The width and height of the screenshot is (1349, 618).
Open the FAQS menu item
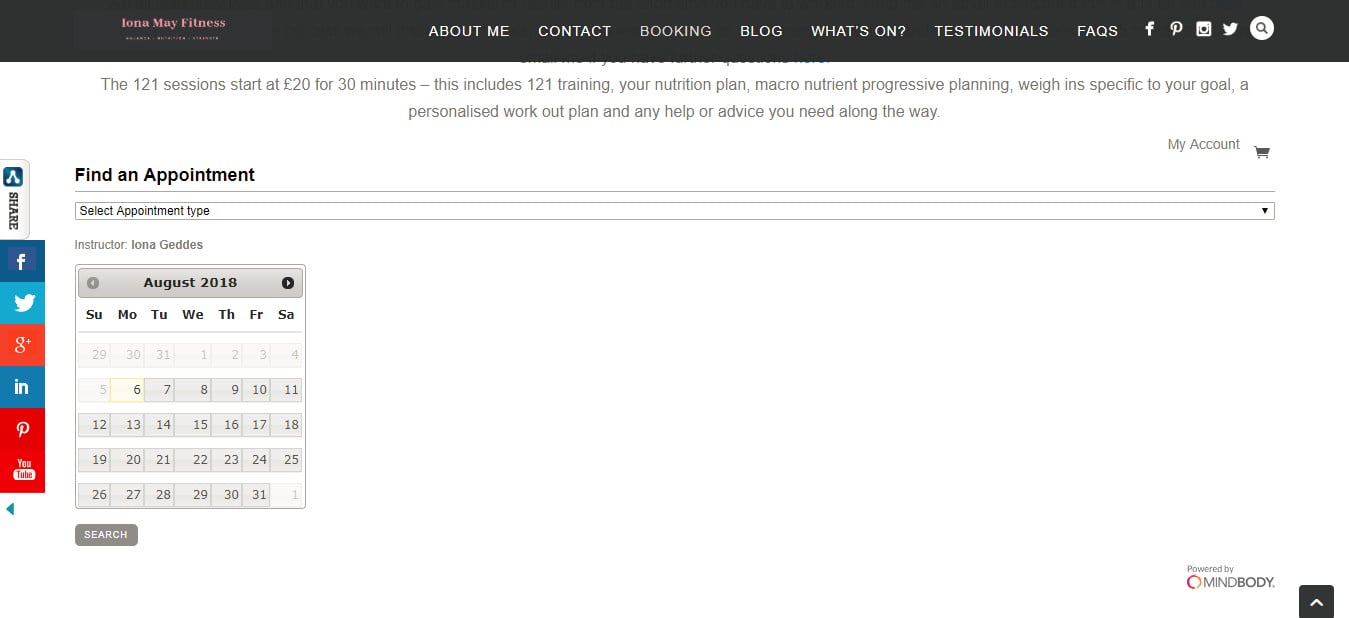[x=1097, y=31]
